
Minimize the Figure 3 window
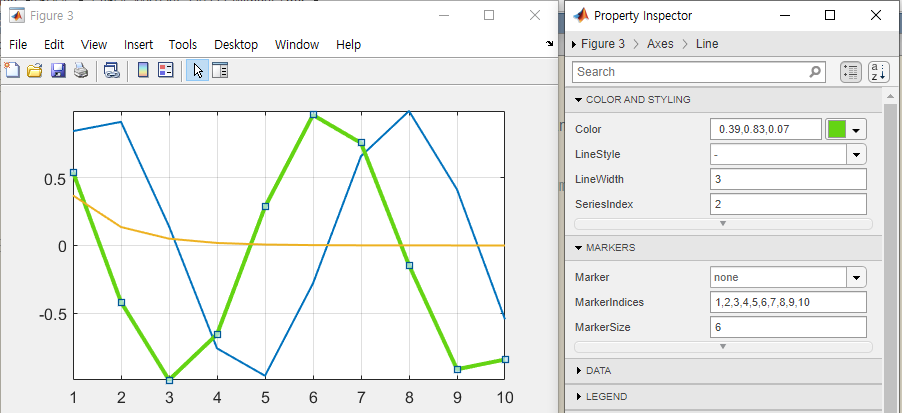(x=444, y=16)
